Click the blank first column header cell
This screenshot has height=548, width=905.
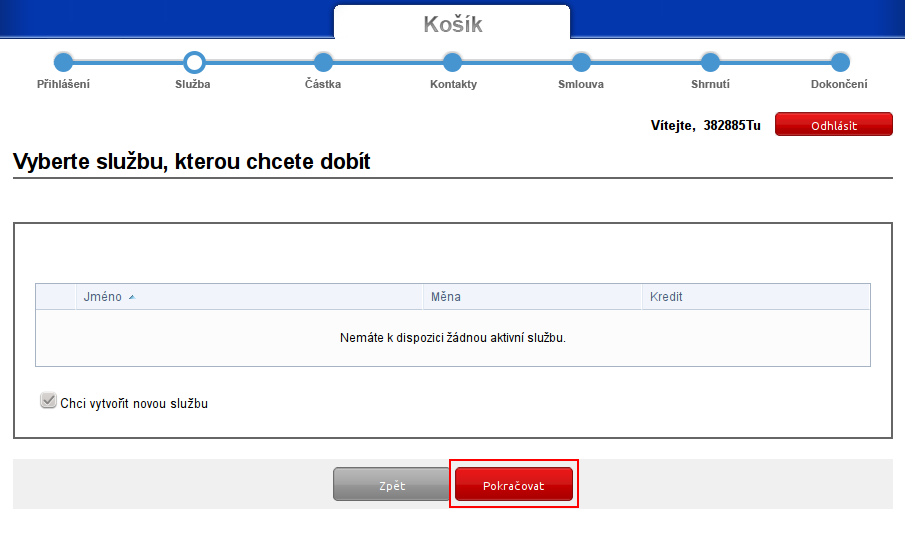tap(56, 297)
